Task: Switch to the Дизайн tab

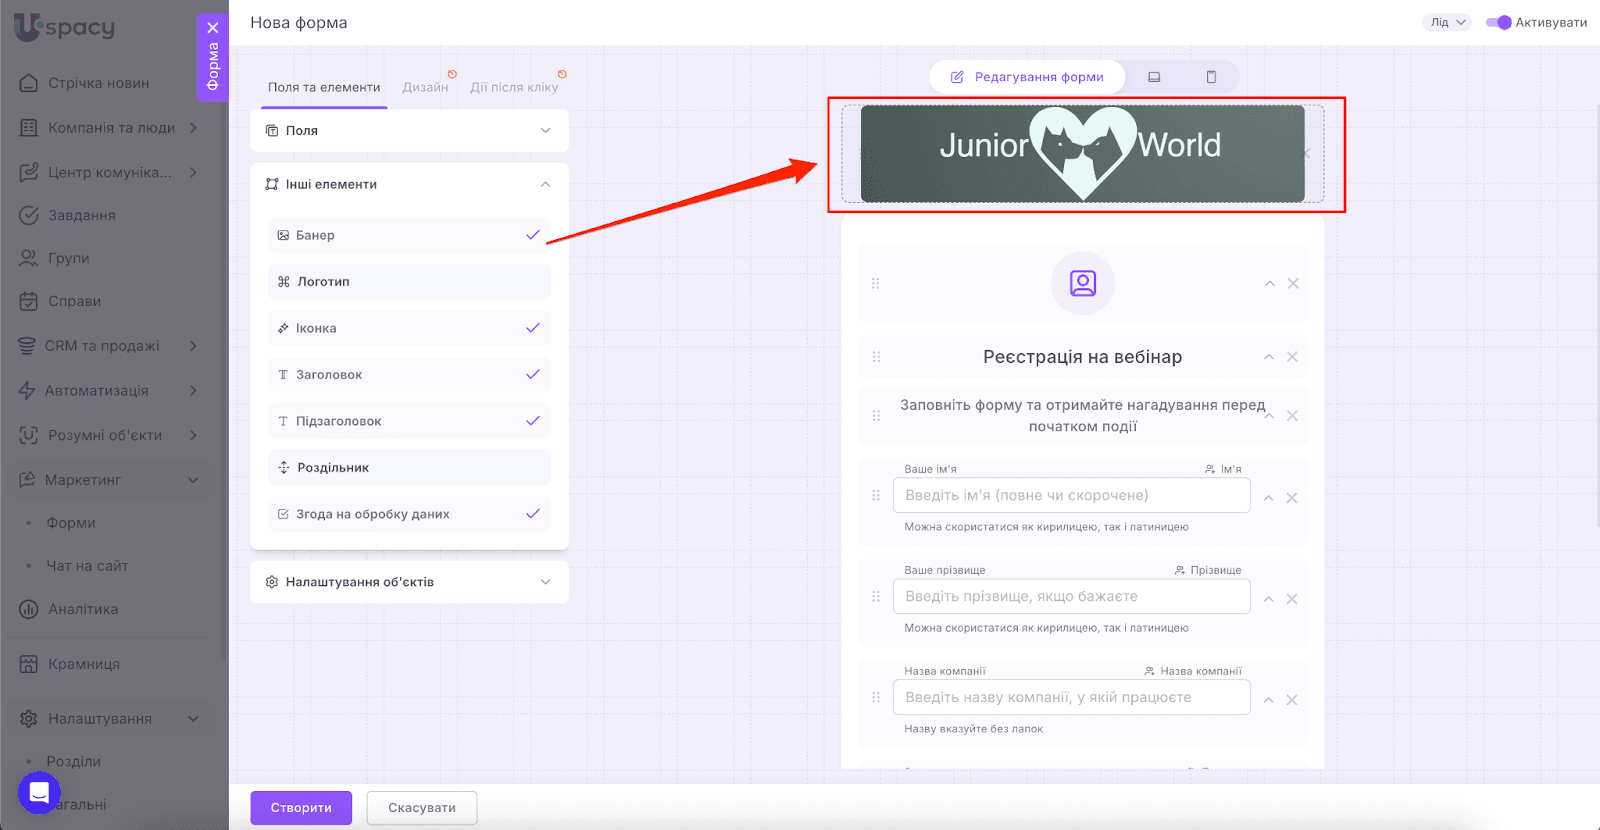Action: coord(425,87)
